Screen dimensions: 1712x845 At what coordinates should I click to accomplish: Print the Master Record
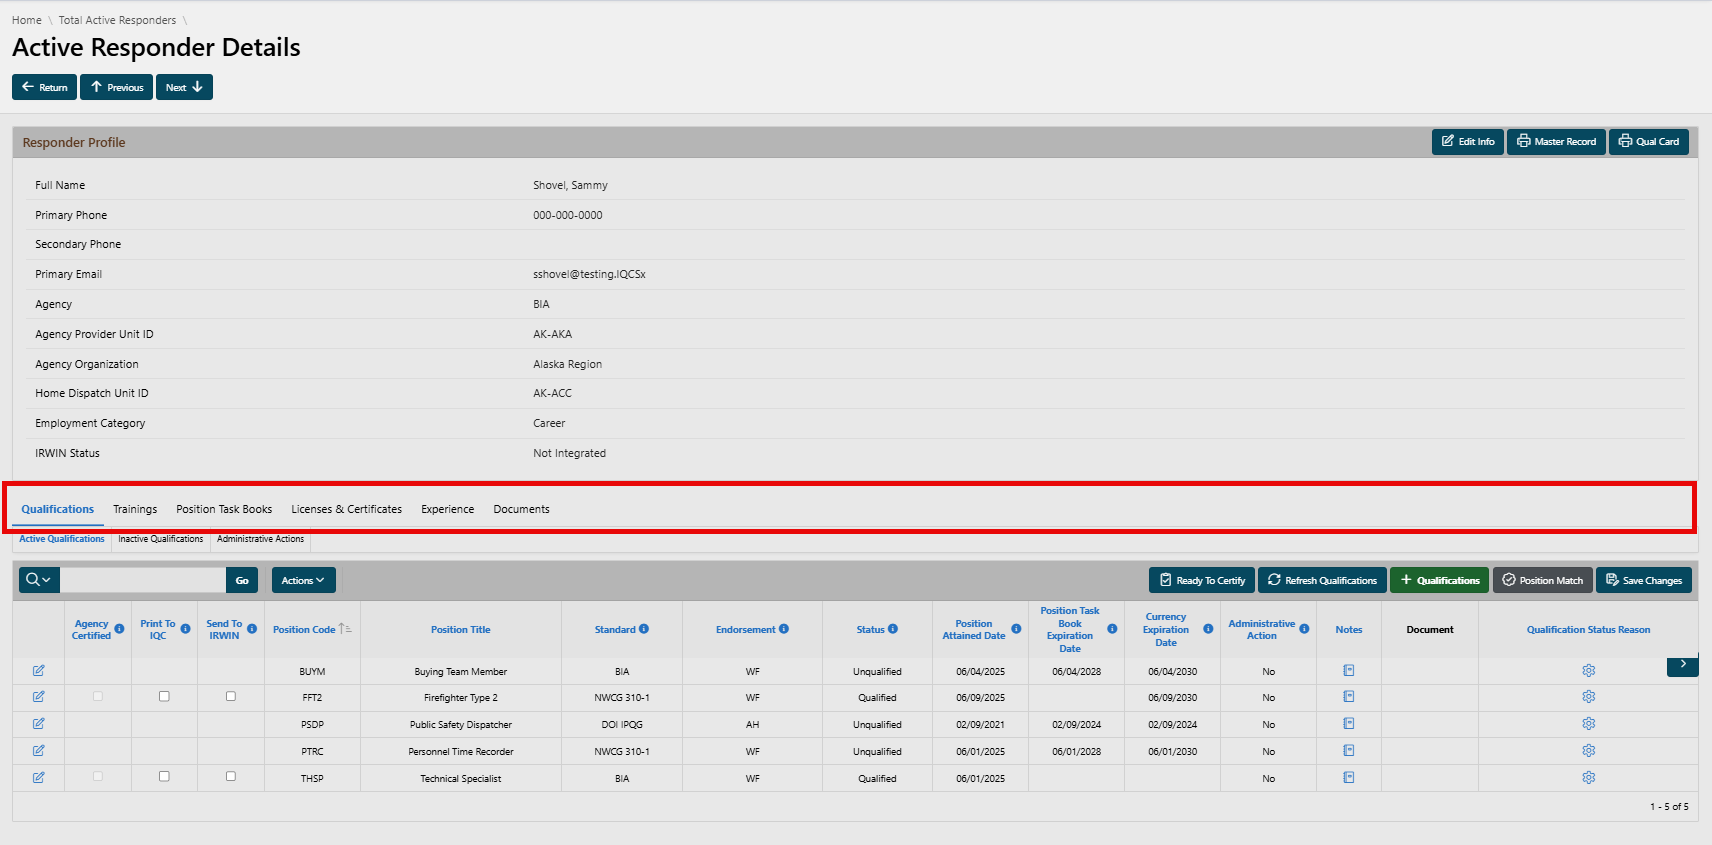click(1556, 142)
